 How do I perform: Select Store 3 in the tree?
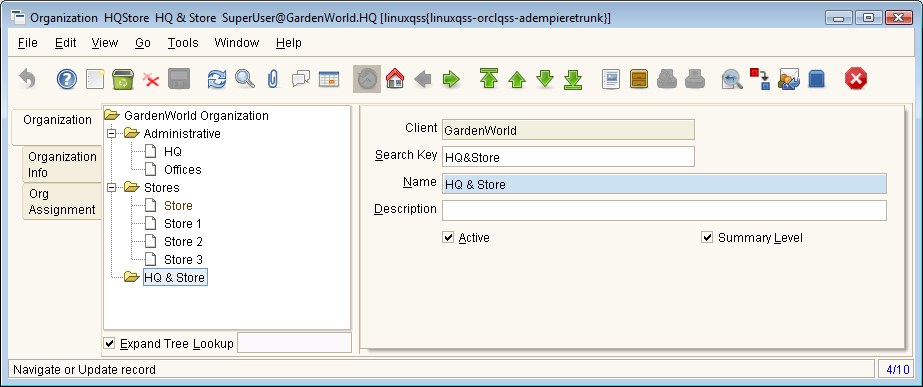tap(183, 259)
